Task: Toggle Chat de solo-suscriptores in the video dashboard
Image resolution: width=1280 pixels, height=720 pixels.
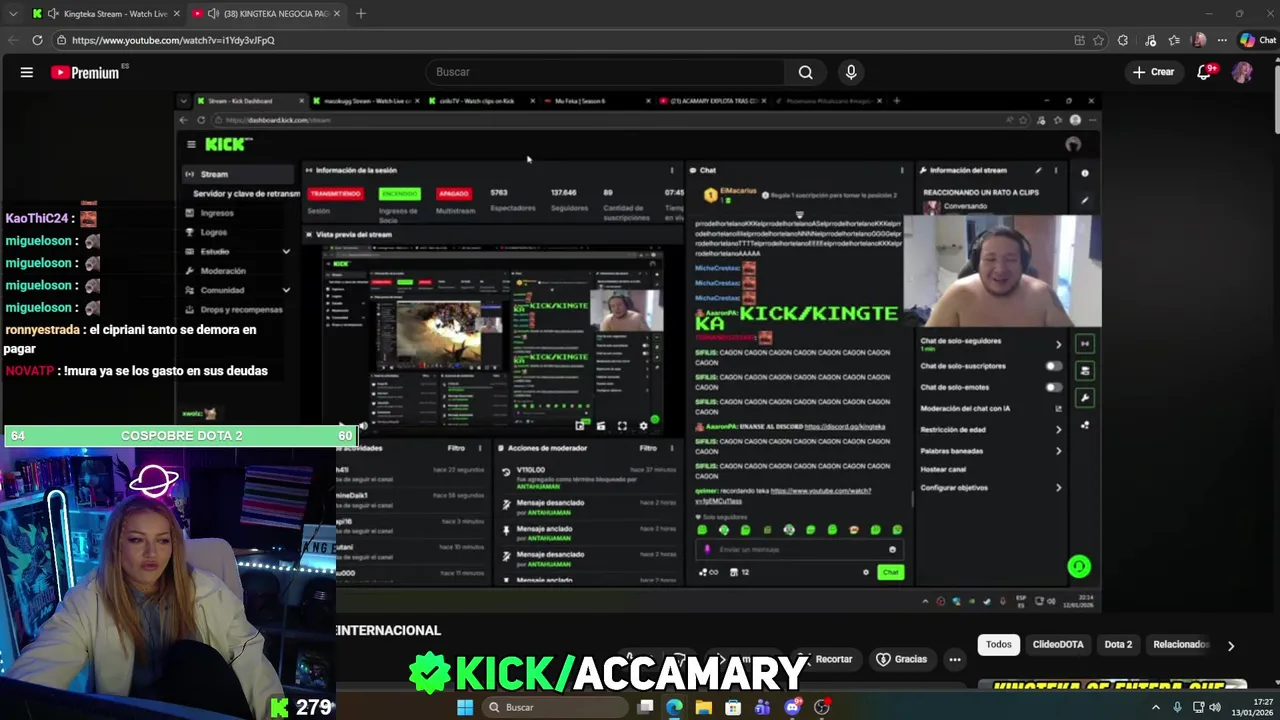Action: coord(1053,366)
